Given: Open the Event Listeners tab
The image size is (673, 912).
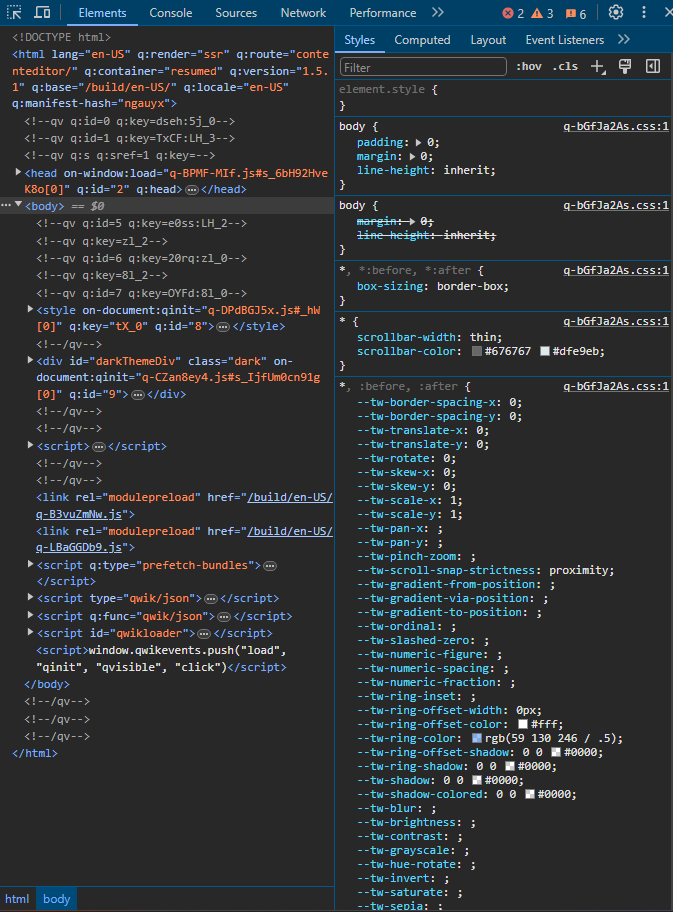Looking at the screenshot, I should pos(564,40).
